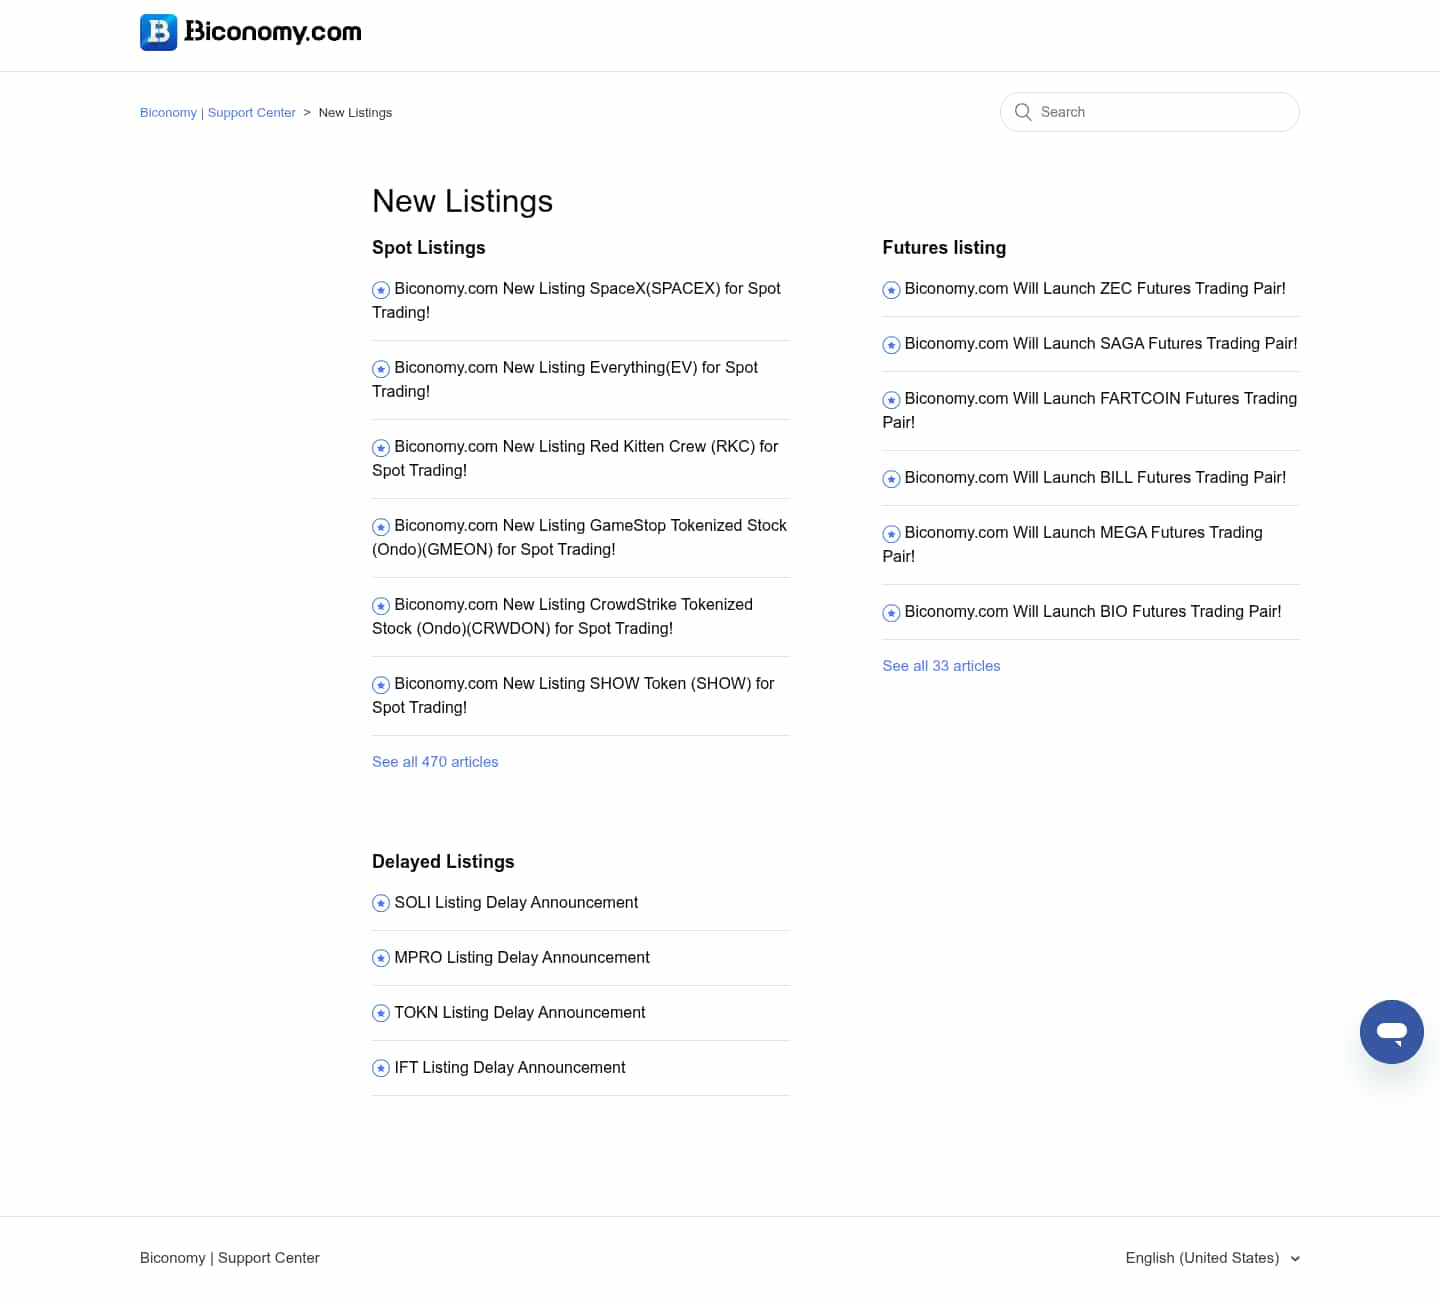Viewport: 1440px width, 1300px height.
Task: Click star icon beside MPRO delay announcement
Action: click(381, 959)
